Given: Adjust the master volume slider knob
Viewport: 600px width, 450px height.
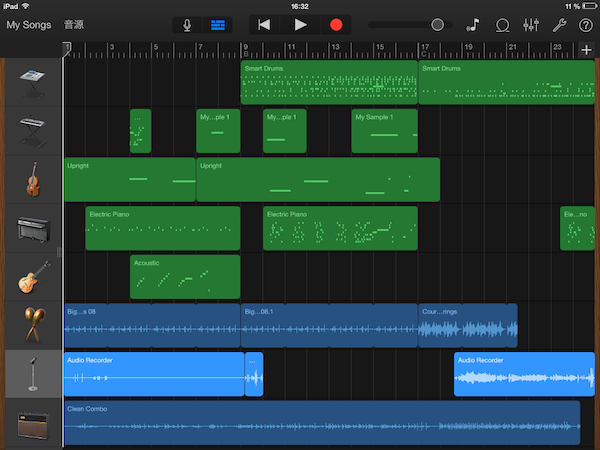Looking at the screenshot, I should coord(437,25).
